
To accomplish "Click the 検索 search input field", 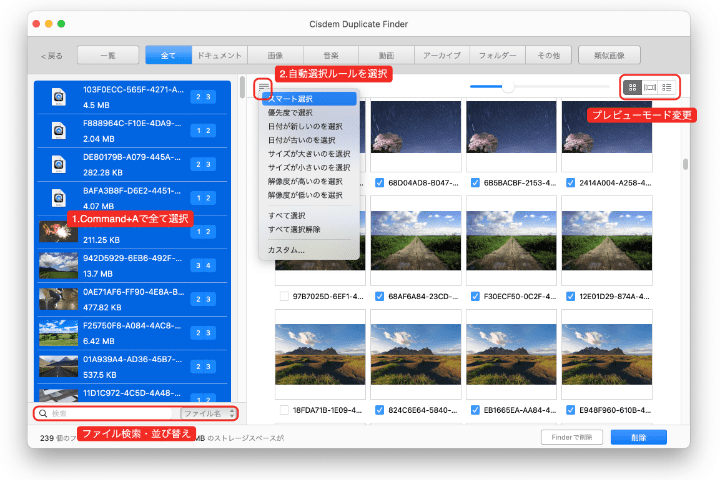I will pos(110,413).
